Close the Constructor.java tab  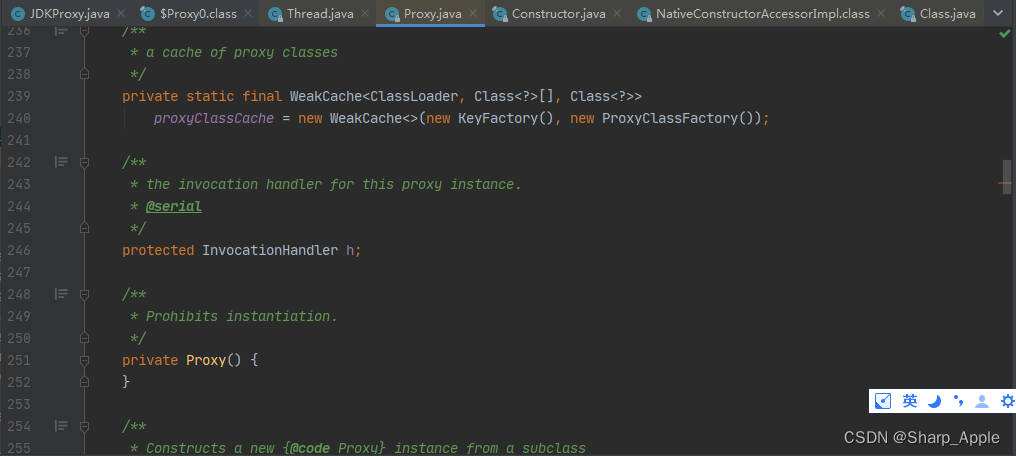coord(616,13)
